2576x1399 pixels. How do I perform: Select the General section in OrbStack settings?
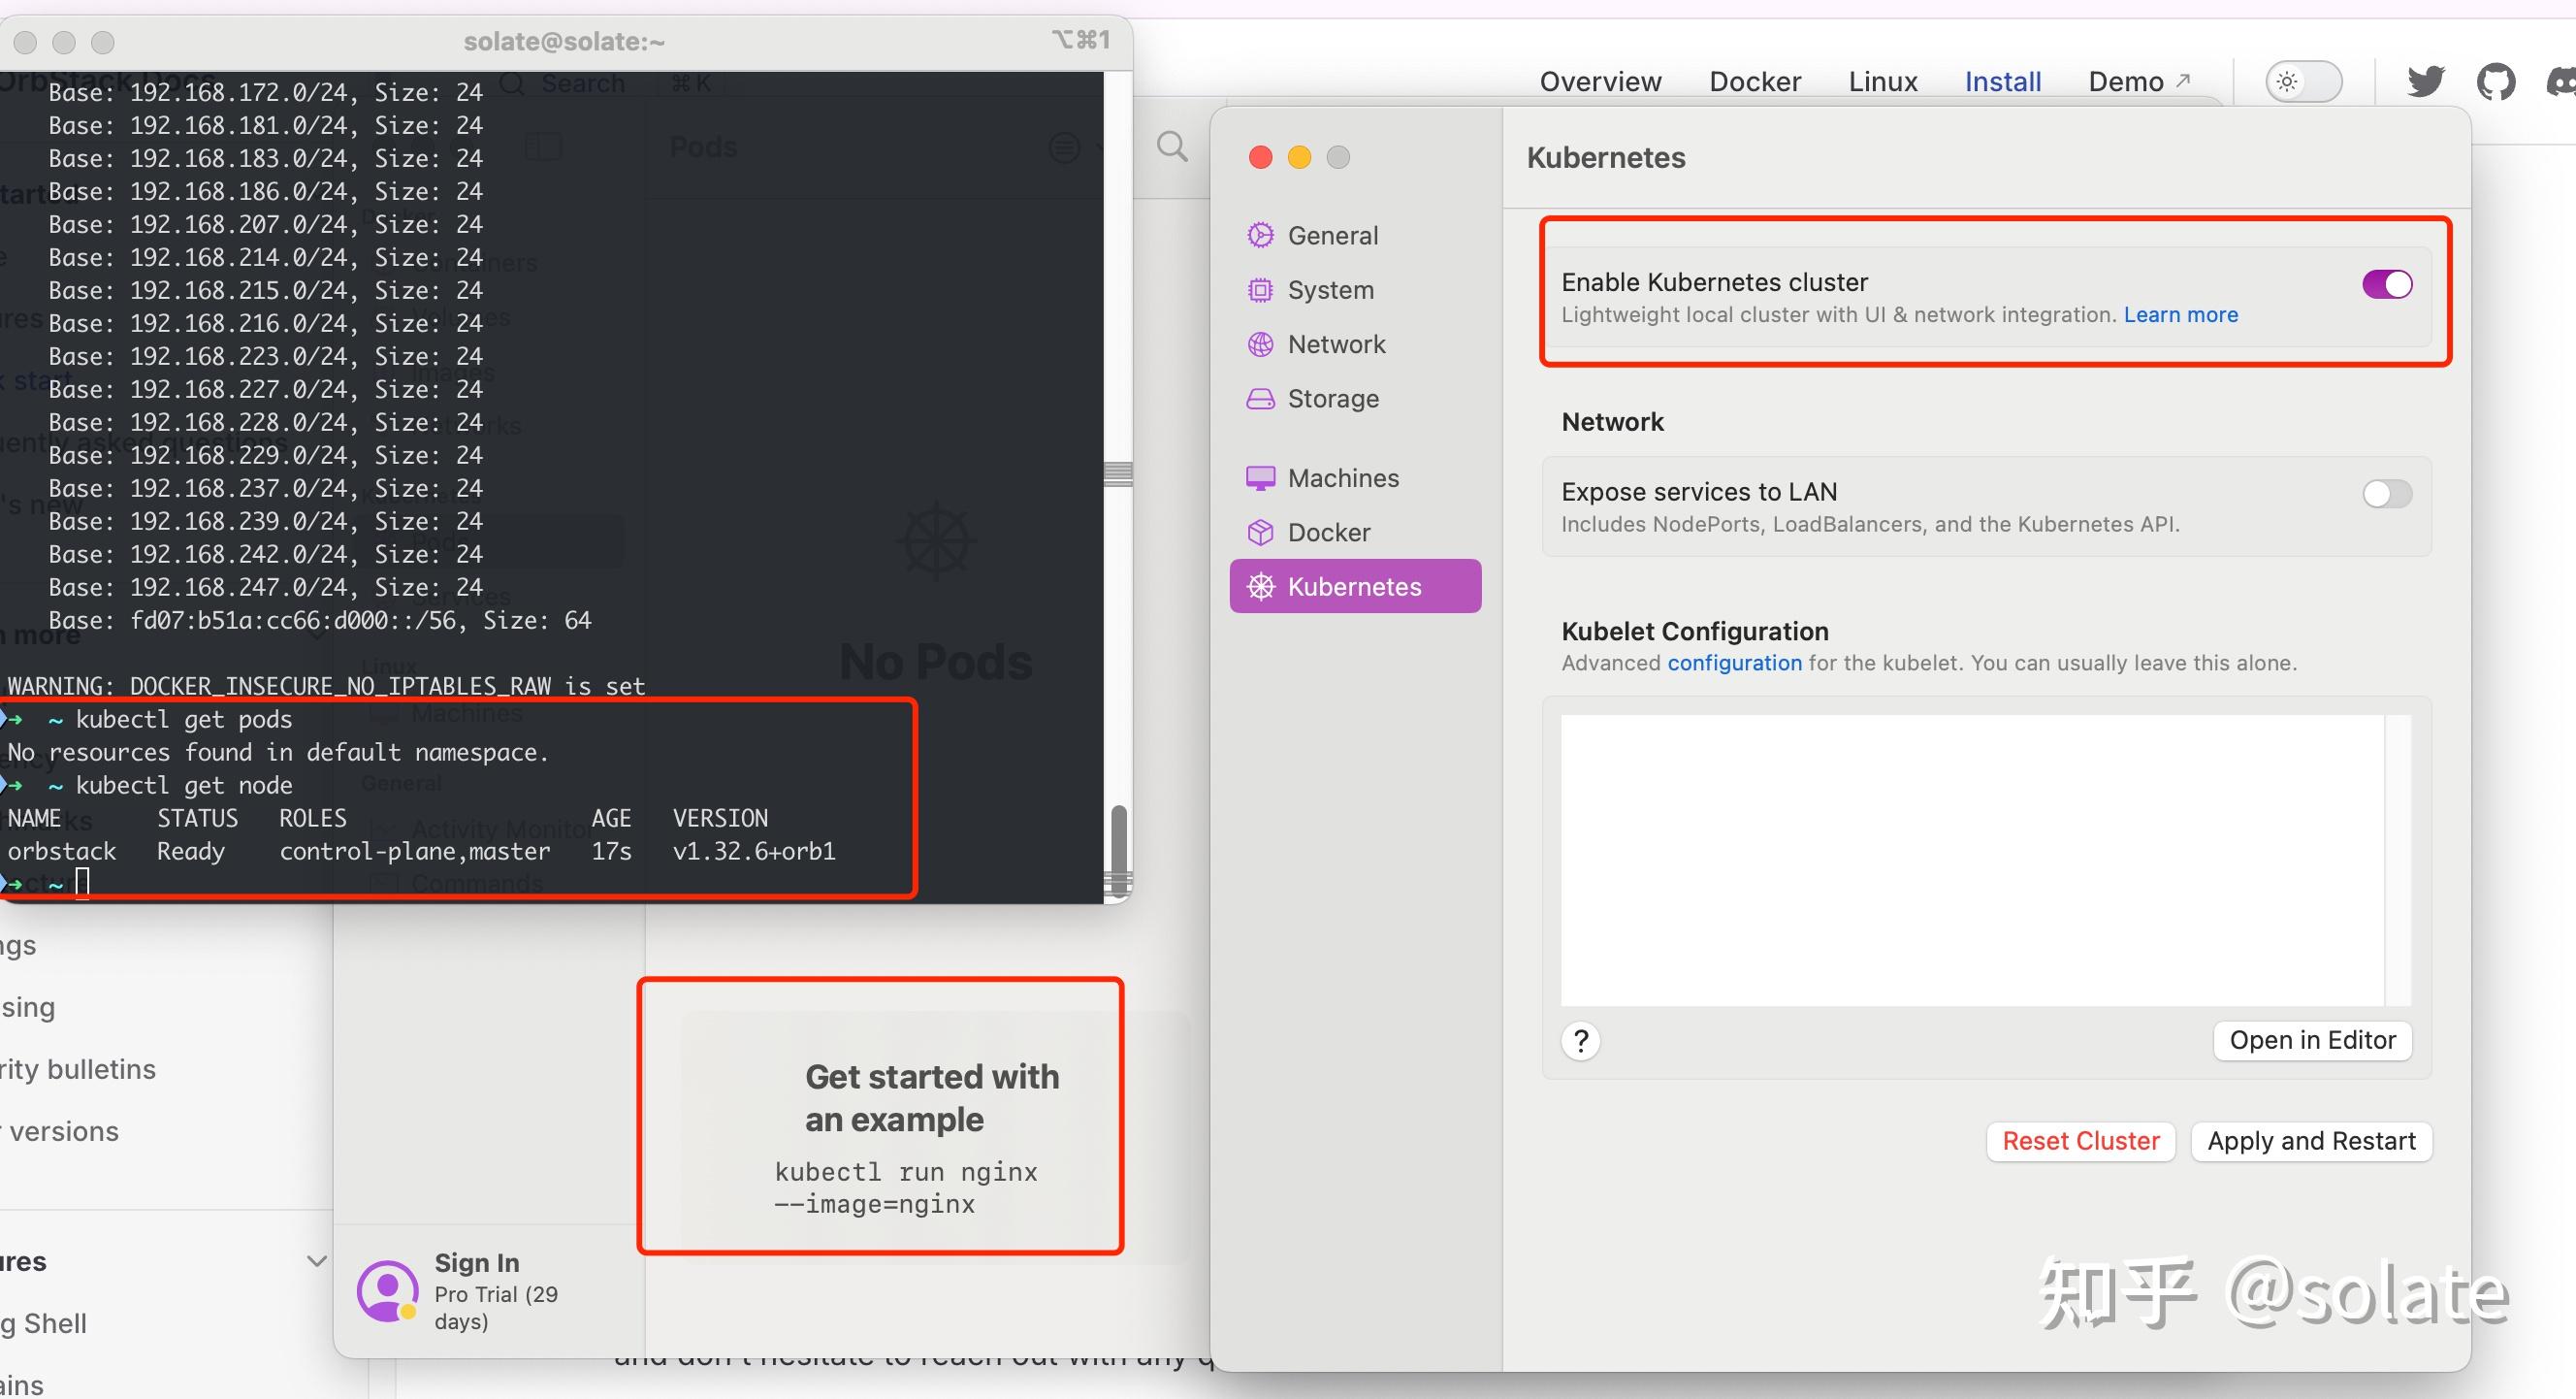tap(1331, 234)
